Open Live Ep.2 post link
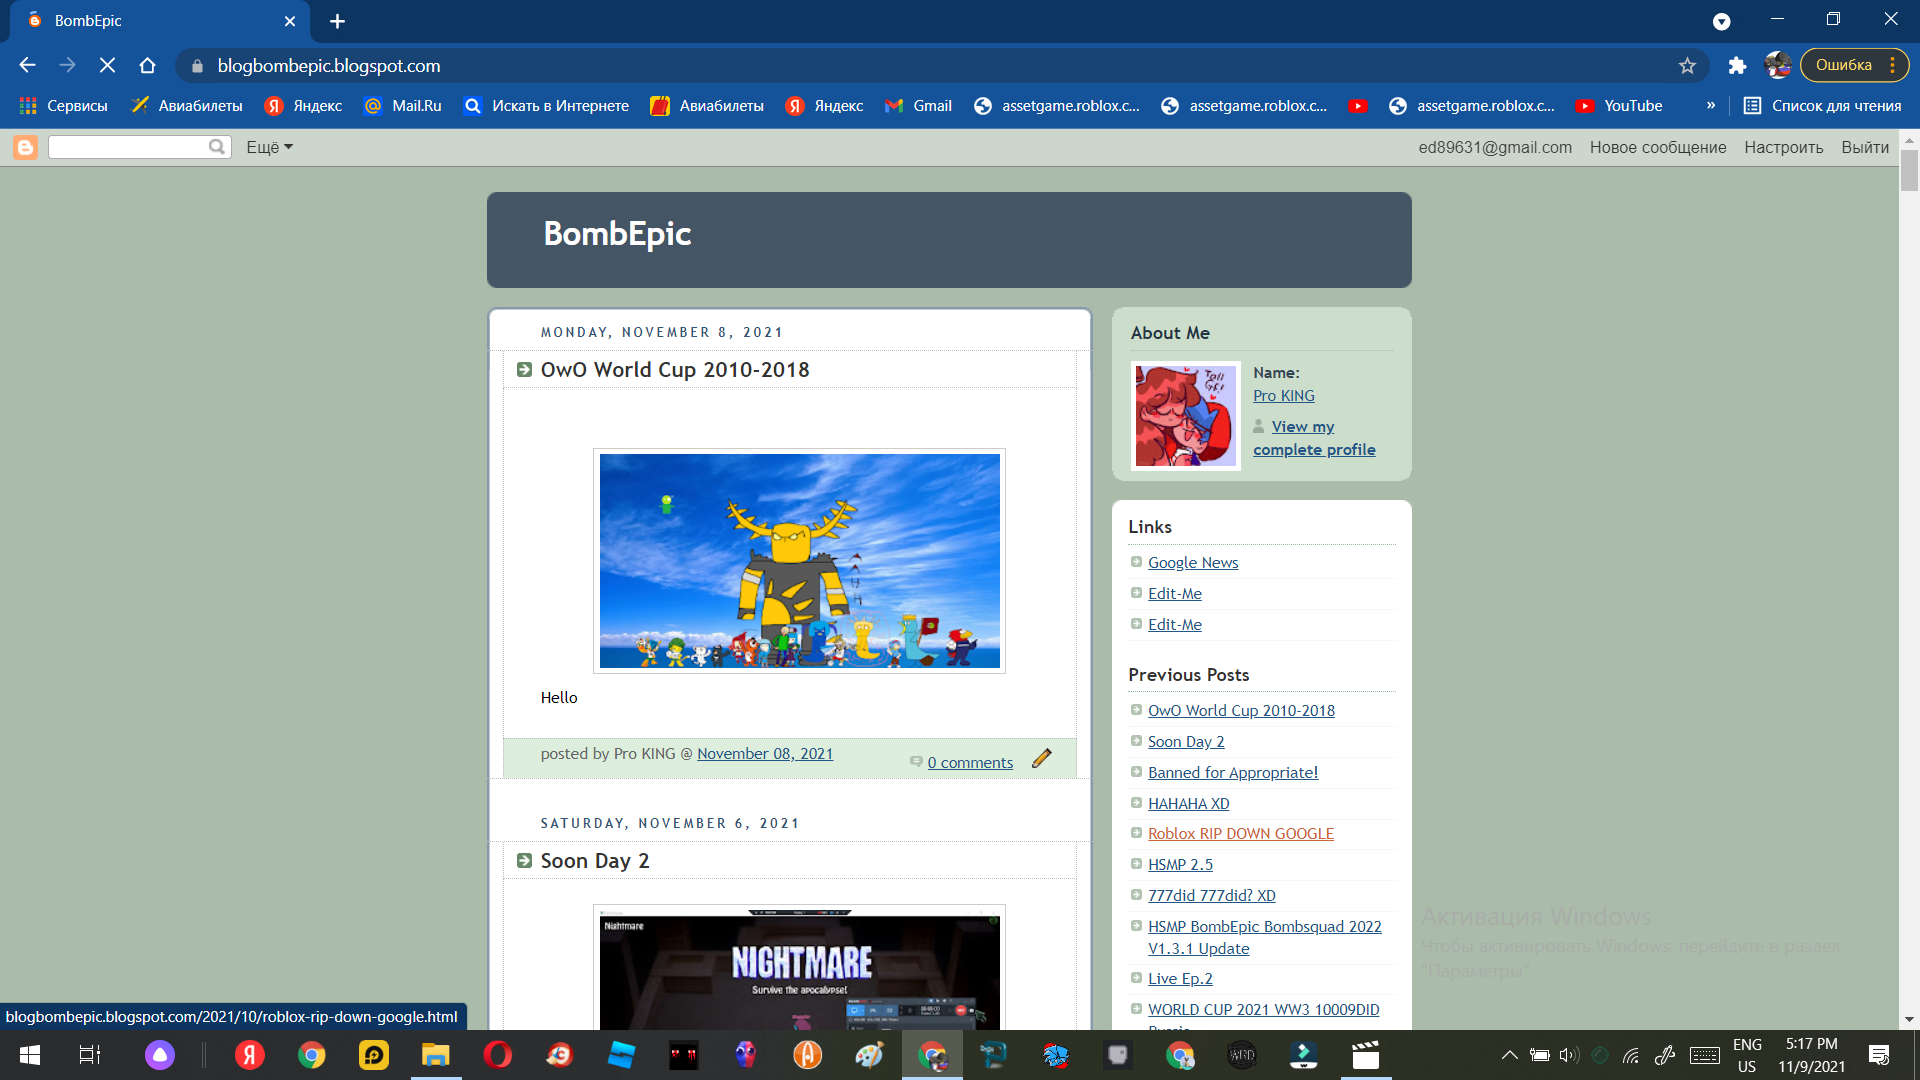 (1180, 979)
